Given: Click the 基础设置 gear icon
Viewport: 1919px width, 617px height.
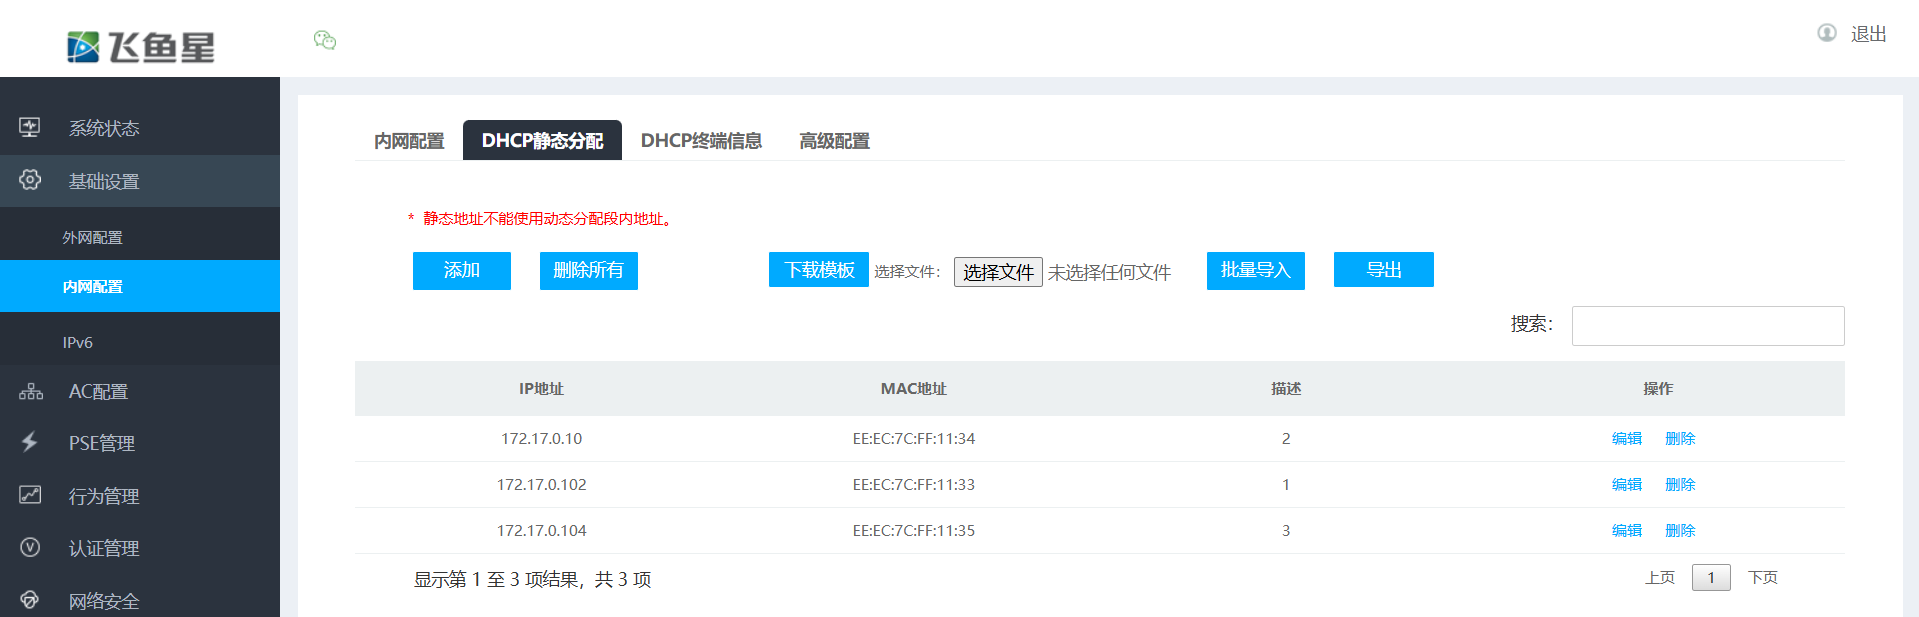Looking at the screenshot, I should coord(30,180).
